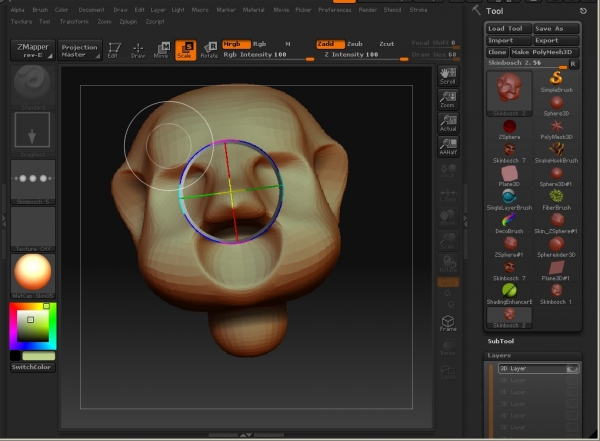Click the highlighted Scale transform icon
600x441 pixels.
click(x=186, y=50)
